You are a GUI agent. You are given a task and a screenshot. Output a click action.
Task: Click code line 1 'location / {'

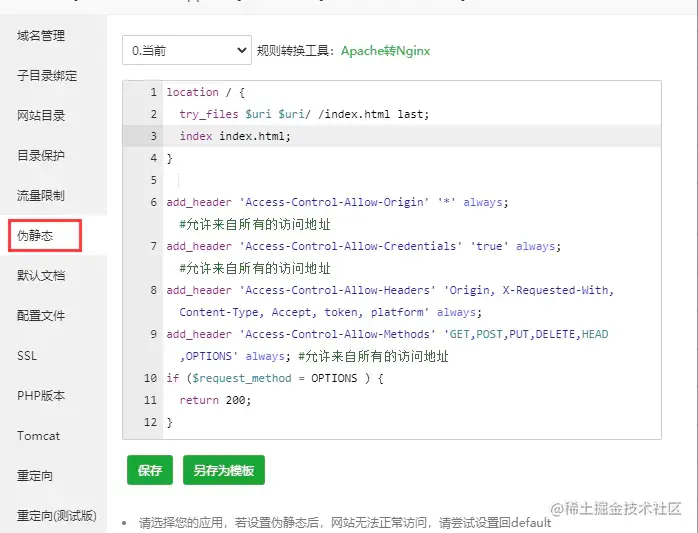coord(206,92)
